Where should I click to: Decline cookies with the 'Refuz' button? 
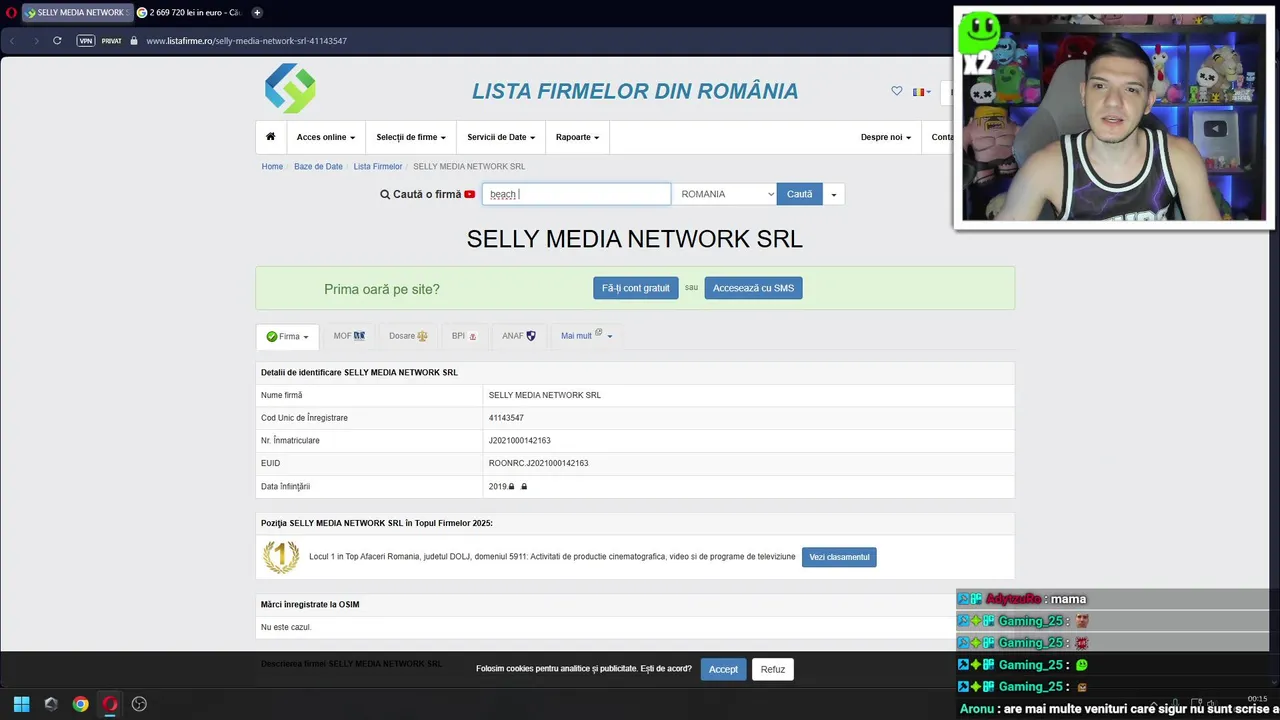tap(773, 669)
